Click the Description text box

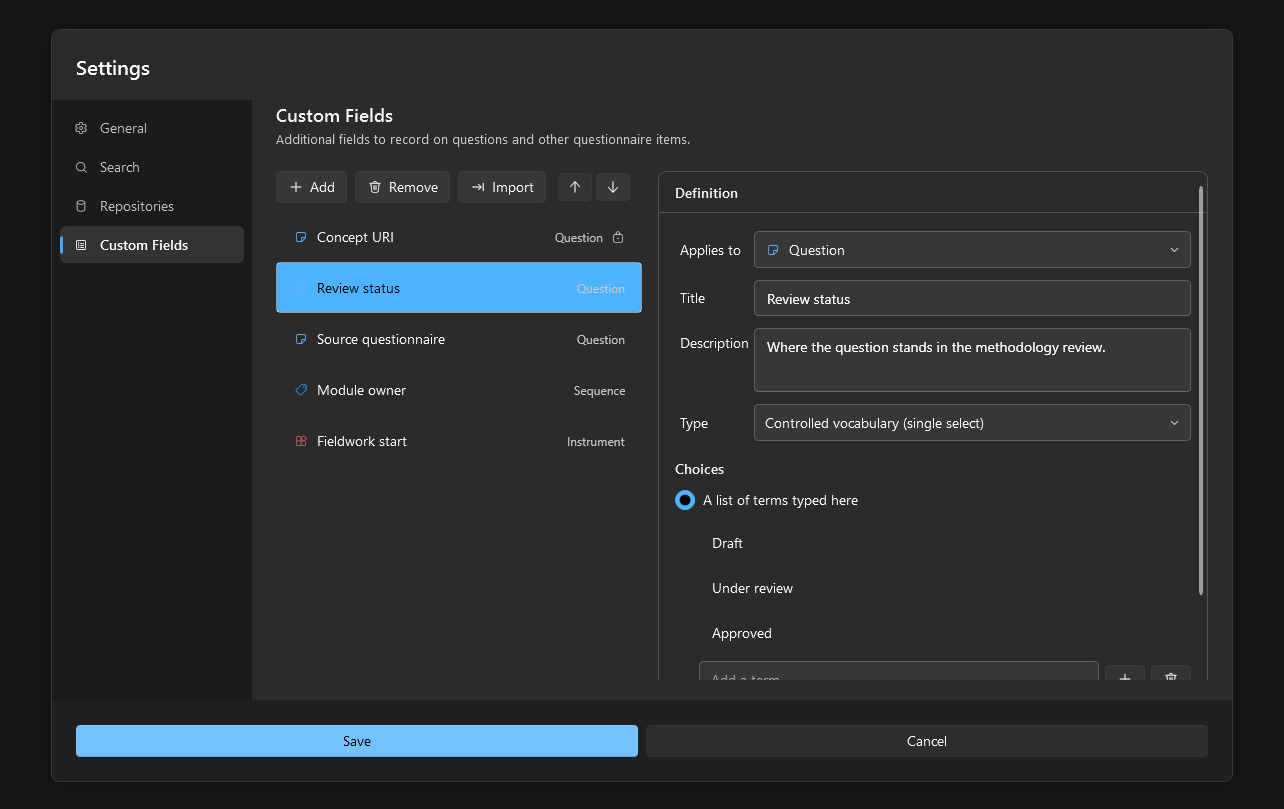click(x=972, y=360)
